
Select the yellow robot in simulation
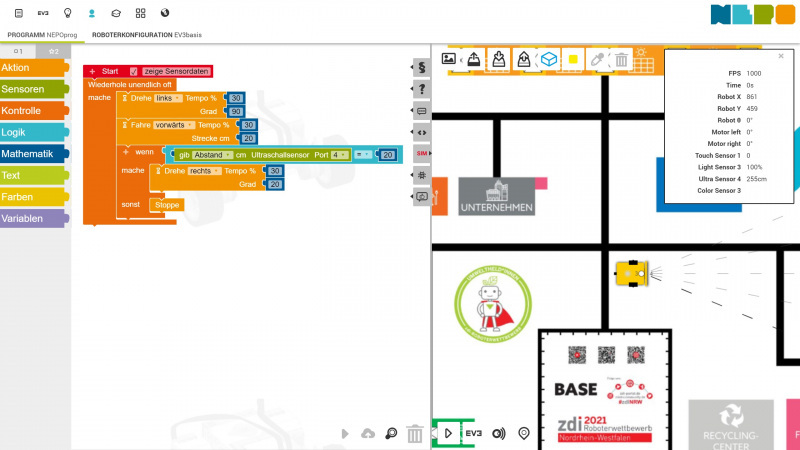click(x=632, y=273)
